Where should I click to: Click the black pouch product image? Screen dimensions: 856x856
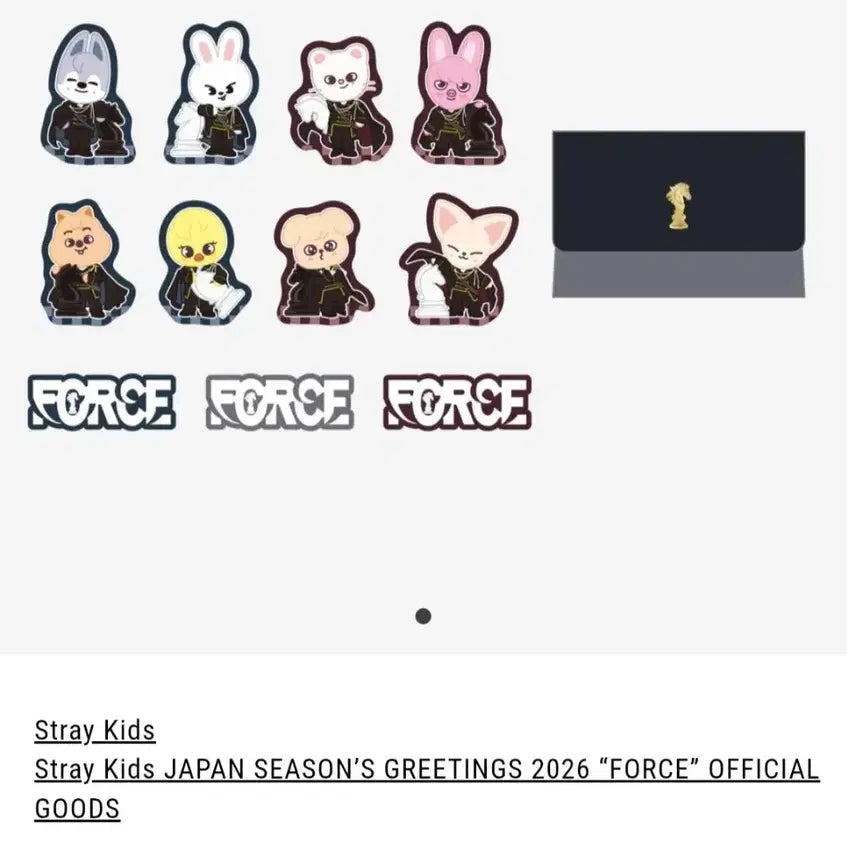pos(679,214)
